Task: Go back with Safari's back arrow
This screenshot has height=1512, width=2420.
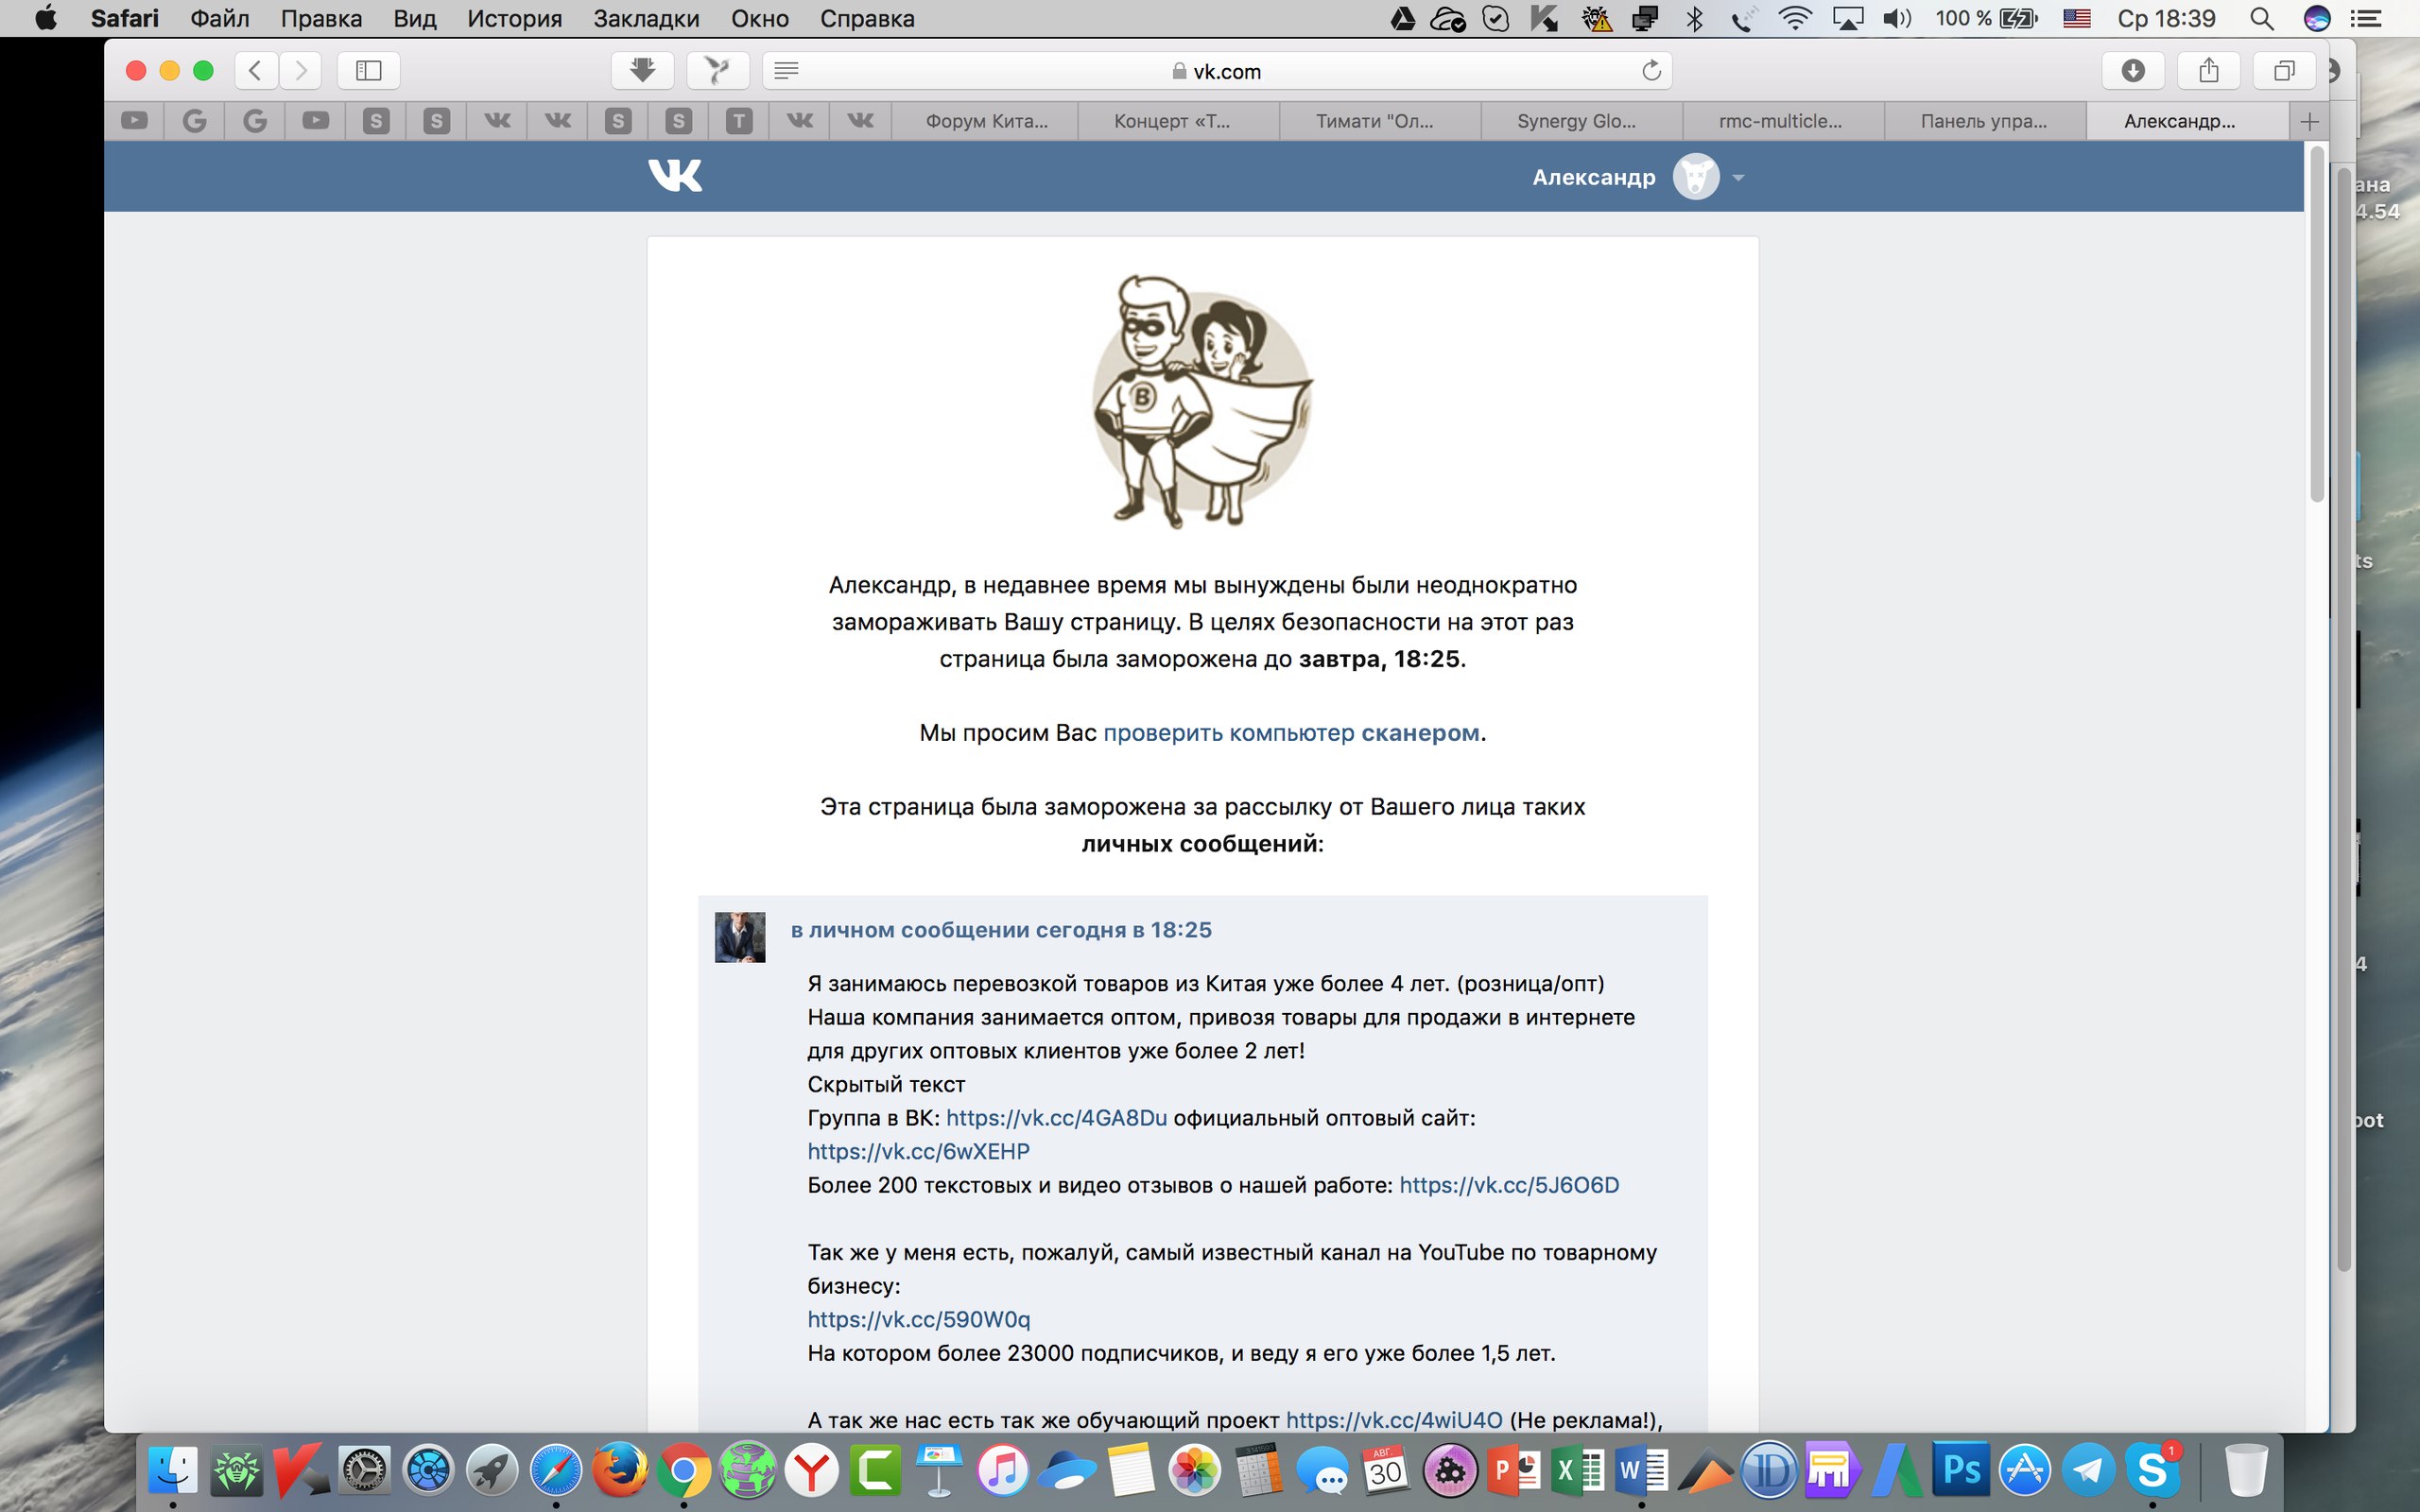Action: click(256, 70)
